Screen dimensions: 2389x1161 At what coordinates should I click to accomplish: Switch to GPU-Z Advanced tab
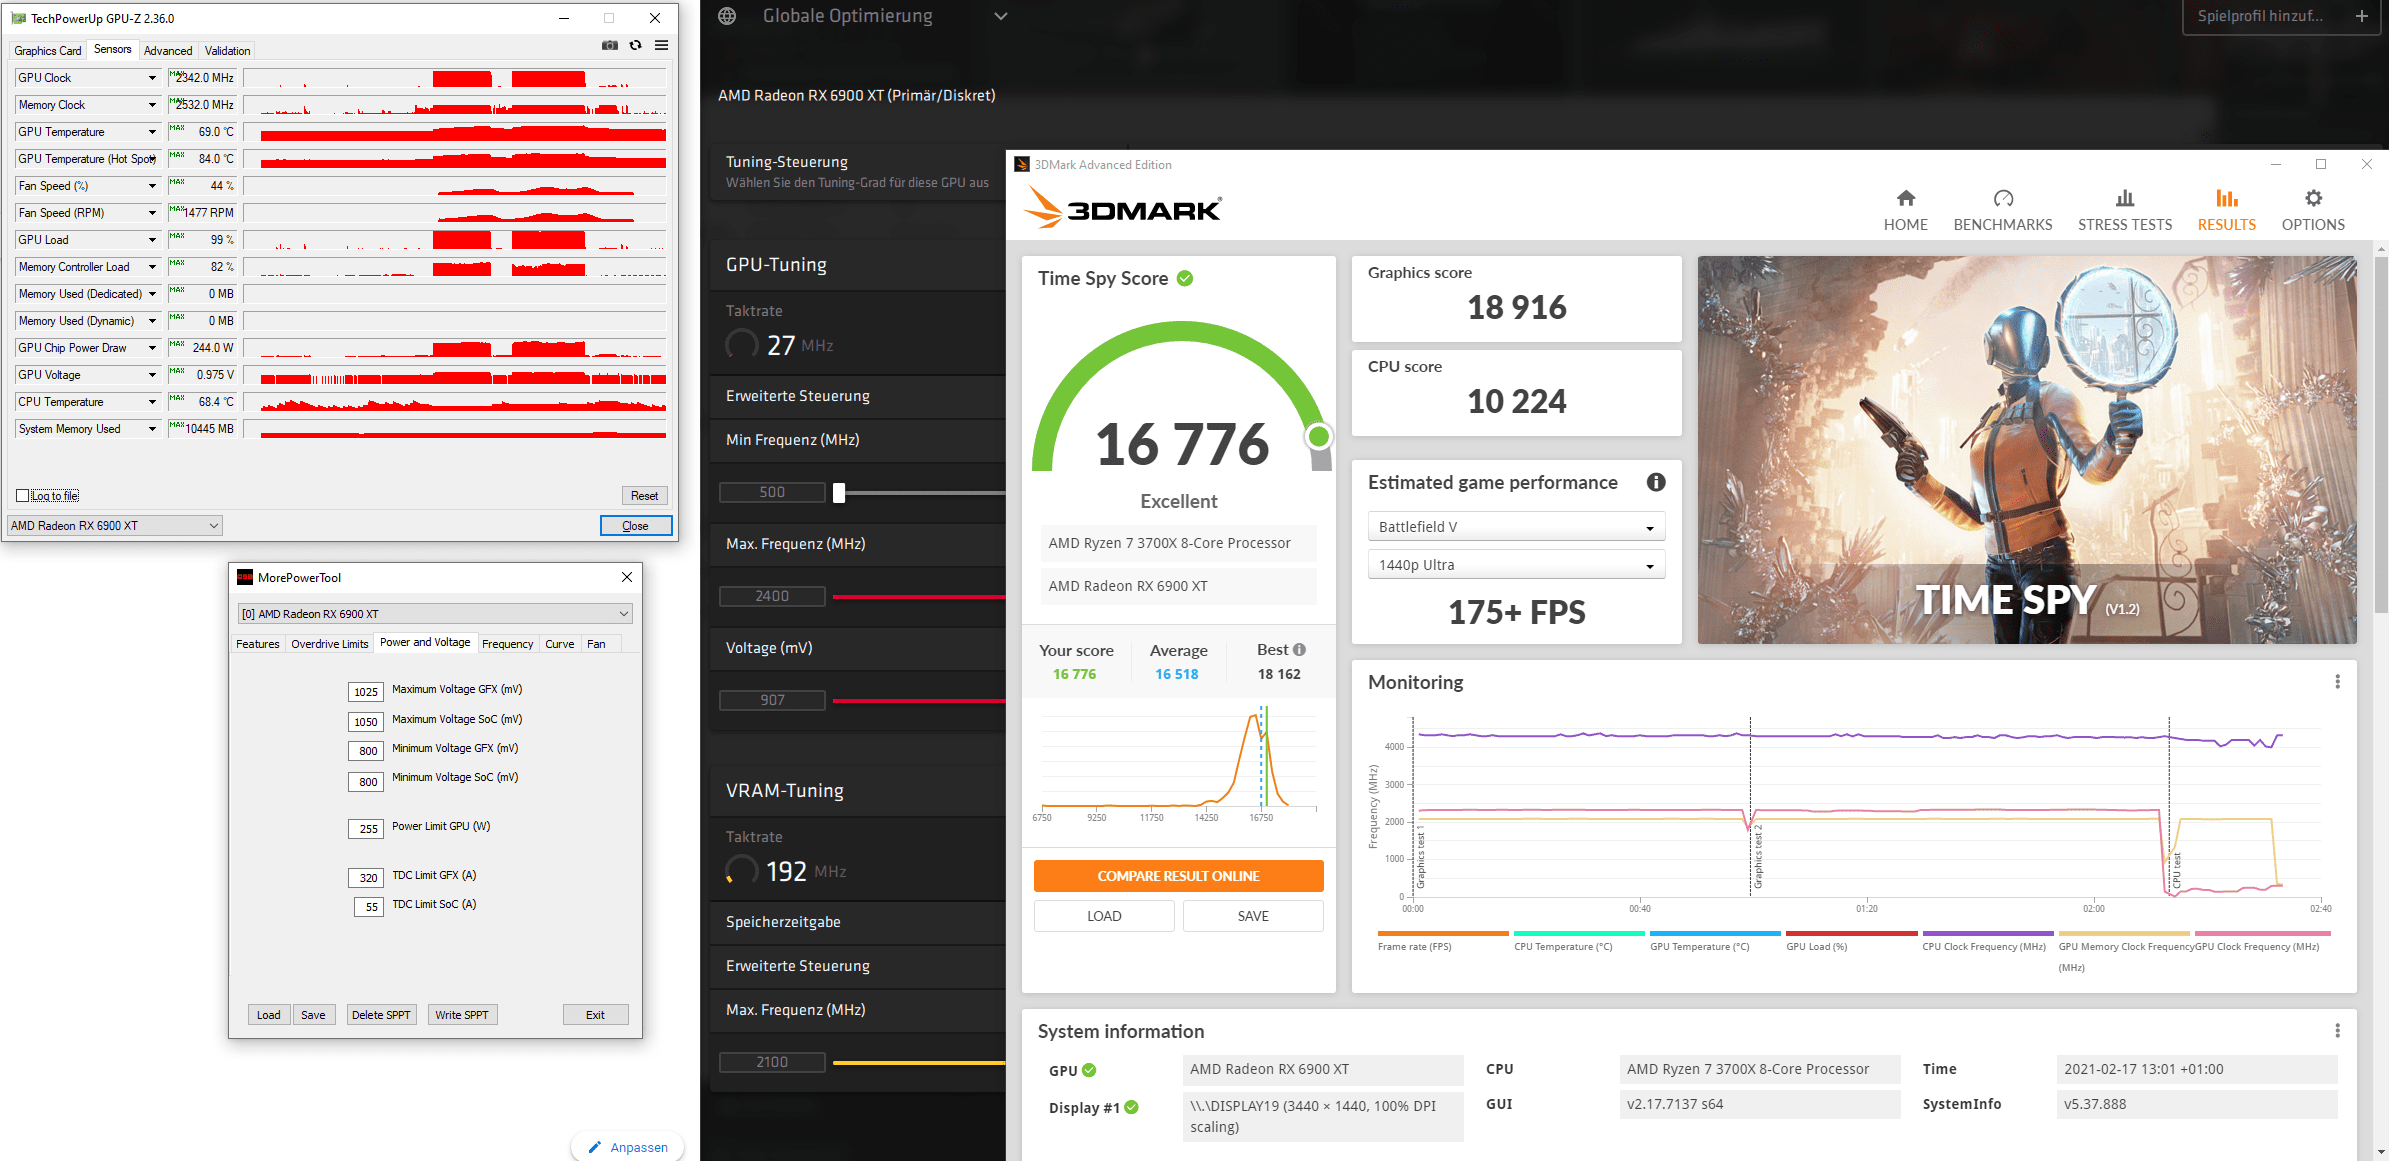[167, 51]
